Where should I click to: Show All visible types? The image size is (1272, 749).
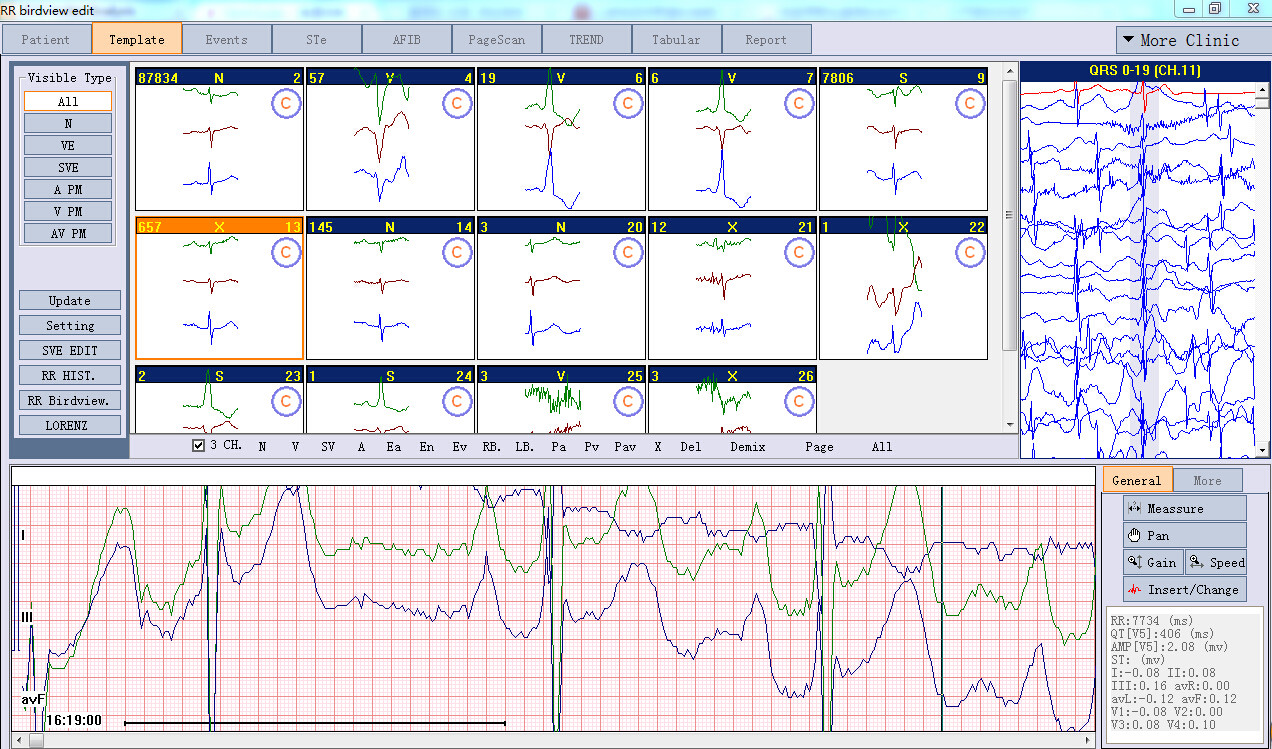click(68, 101)
